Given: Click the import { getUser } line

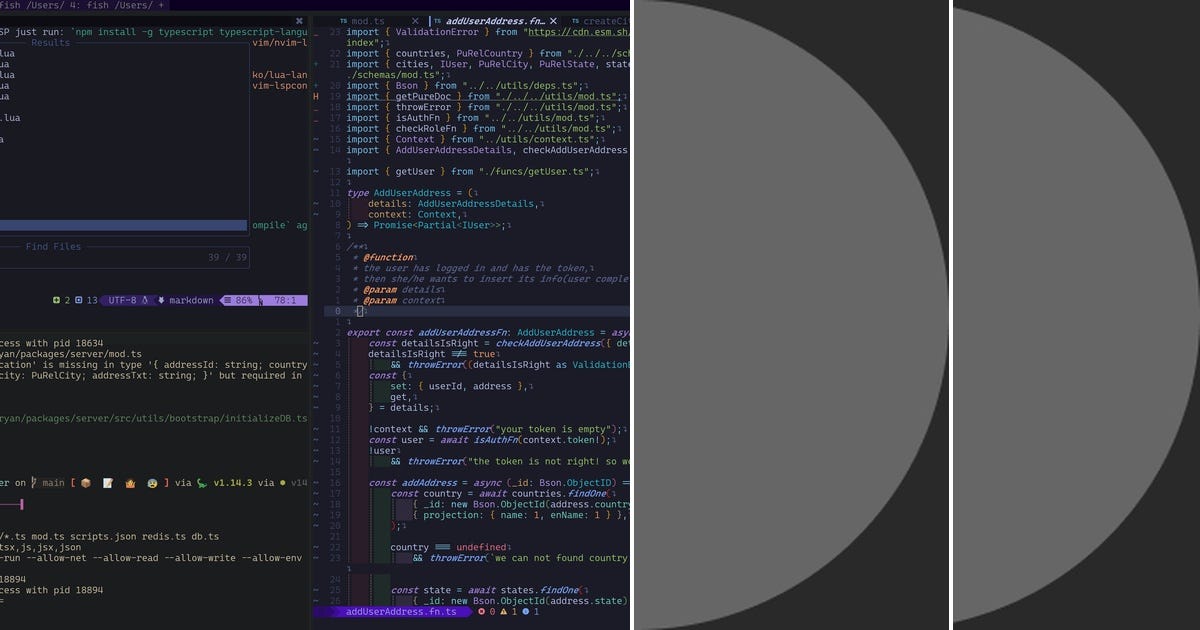Looking at the screenshot, I should pyautogui.click(x=473, y=172).
